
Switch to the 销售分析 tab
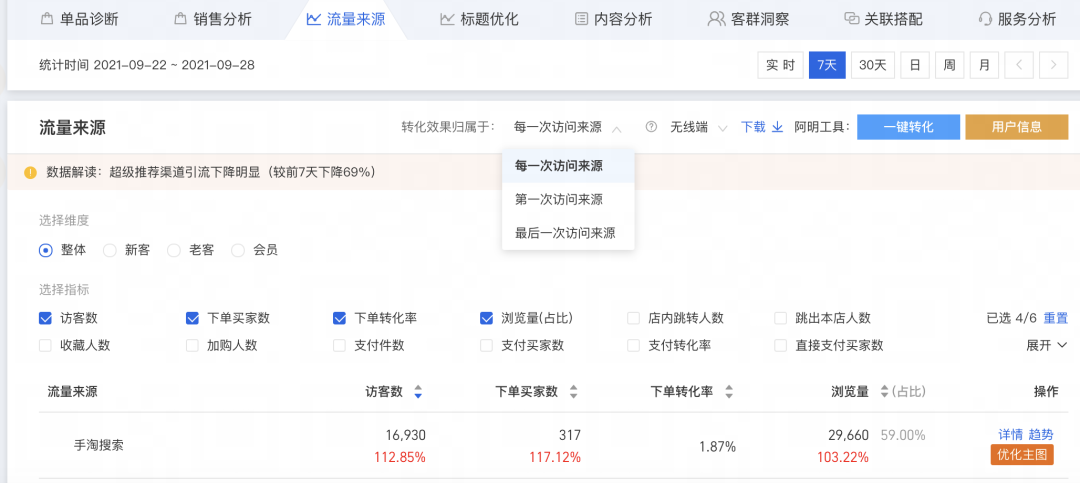click(213, 19)
